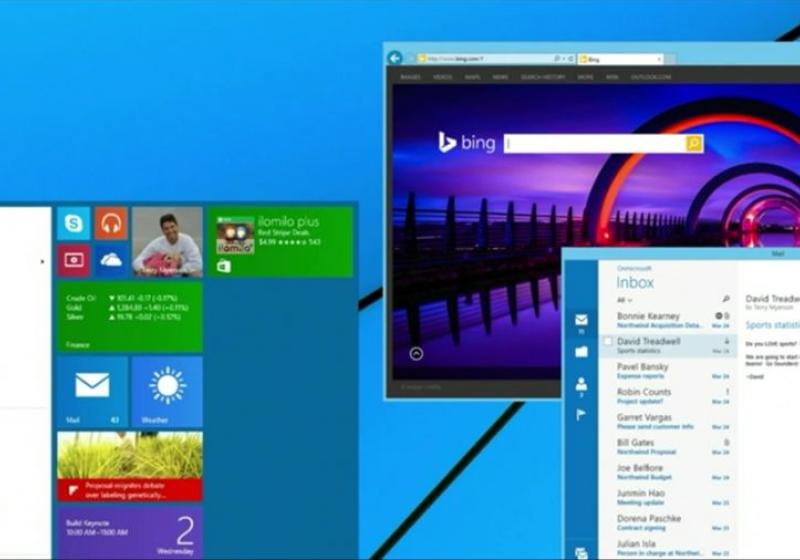Open the People tile with man's photo
This screenshot has height=560, width=800.
(x=167, y=242)
